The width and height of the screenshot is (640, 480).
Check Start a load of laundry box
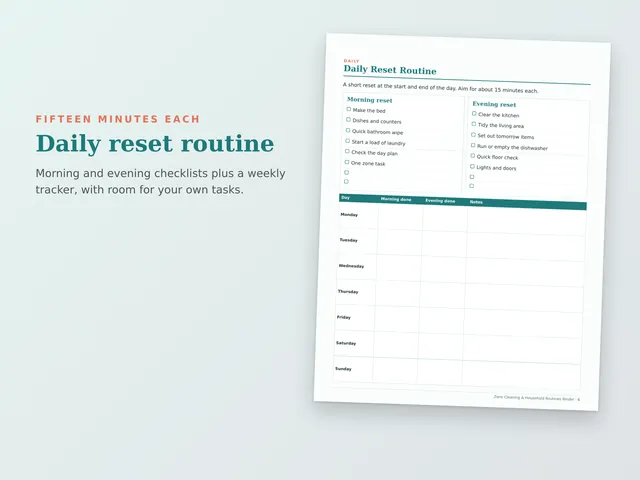[347, 141]
